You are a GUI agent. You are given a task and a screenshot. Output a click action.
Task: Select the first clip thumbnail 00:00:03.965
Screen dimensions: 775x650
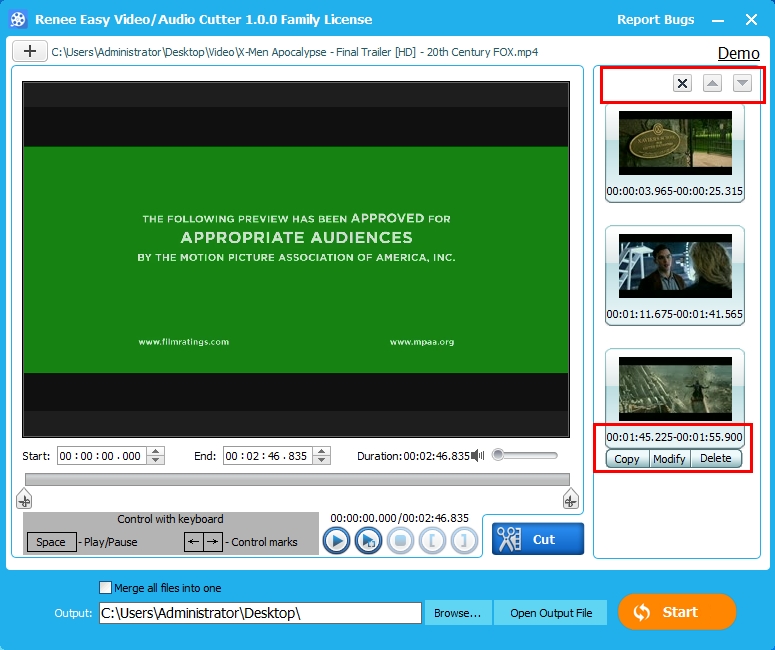[x=675, y=143]
